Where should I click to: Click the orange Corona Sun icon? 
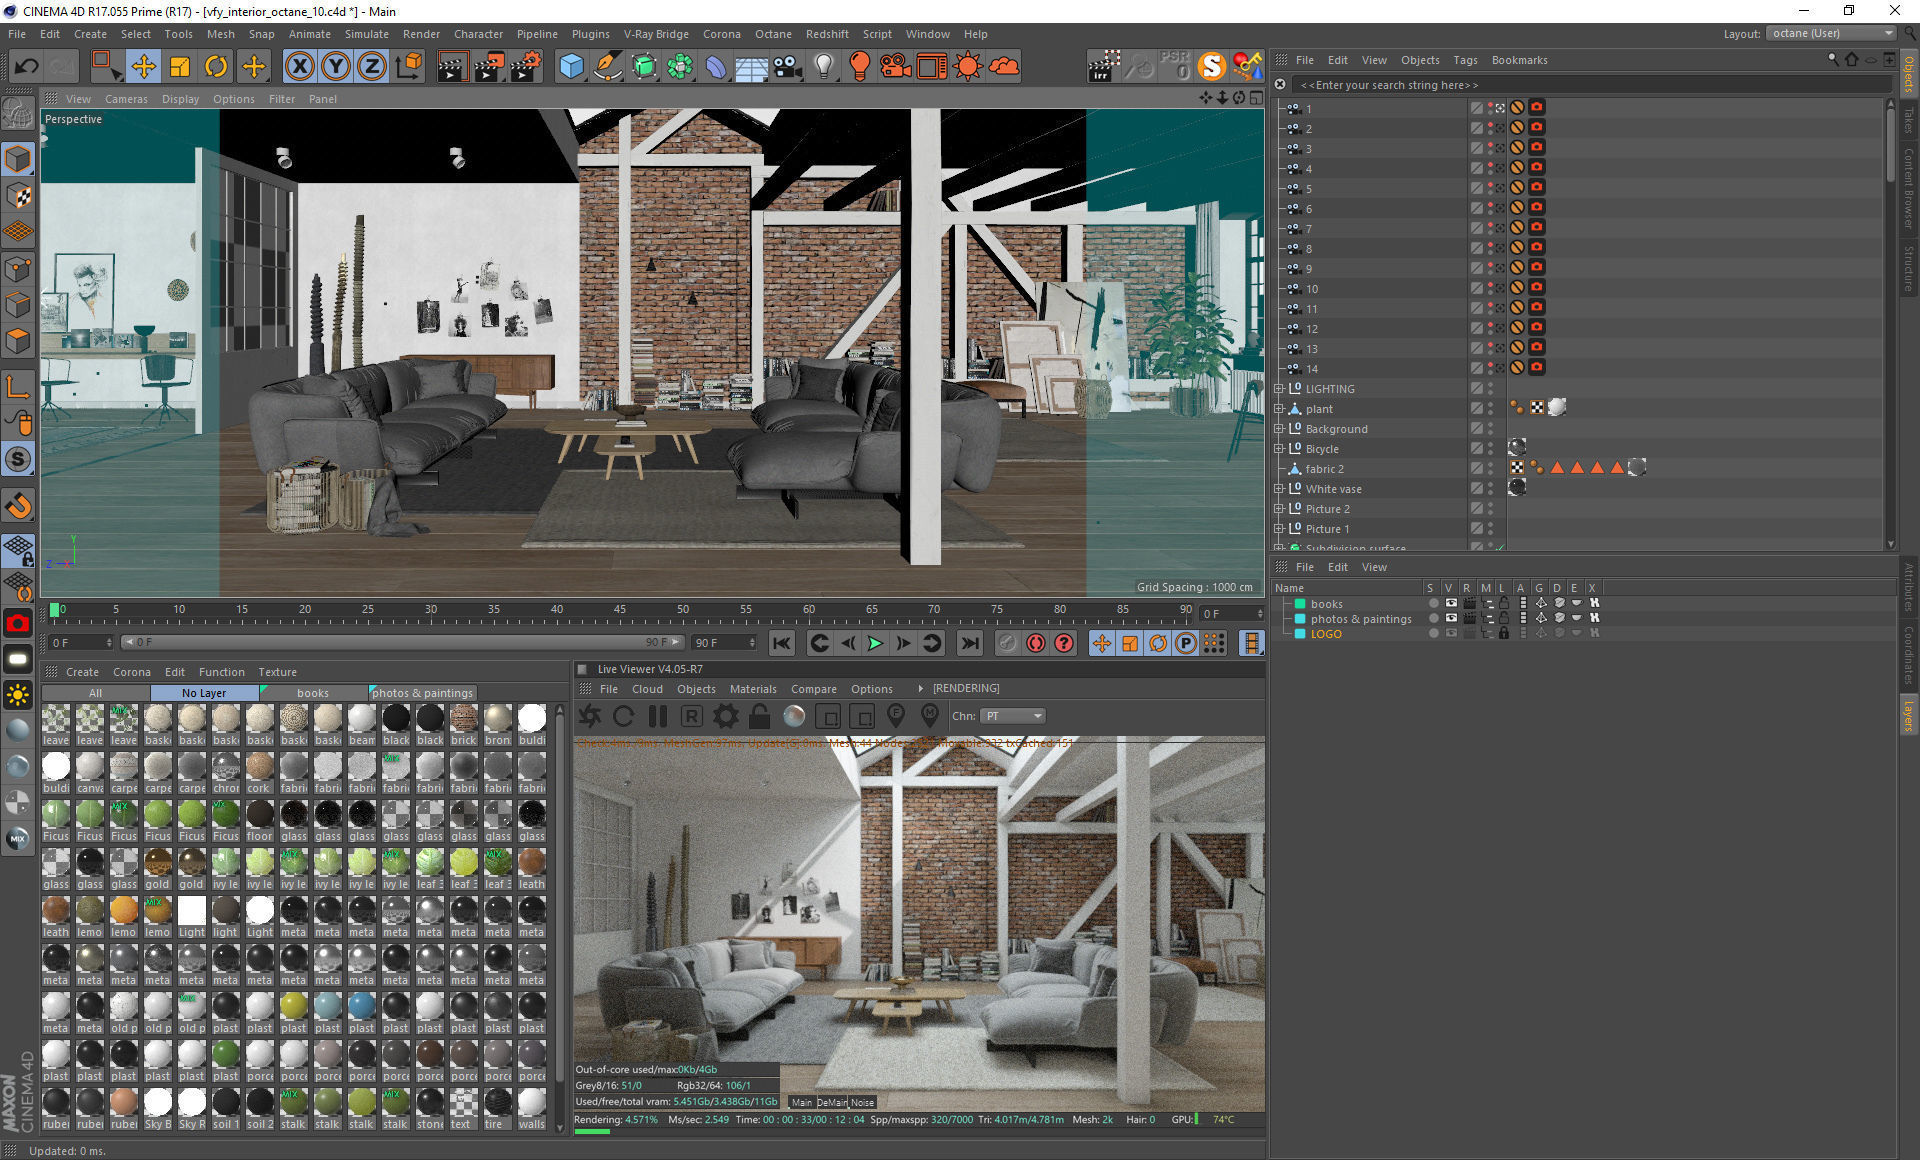click(968, 67)
